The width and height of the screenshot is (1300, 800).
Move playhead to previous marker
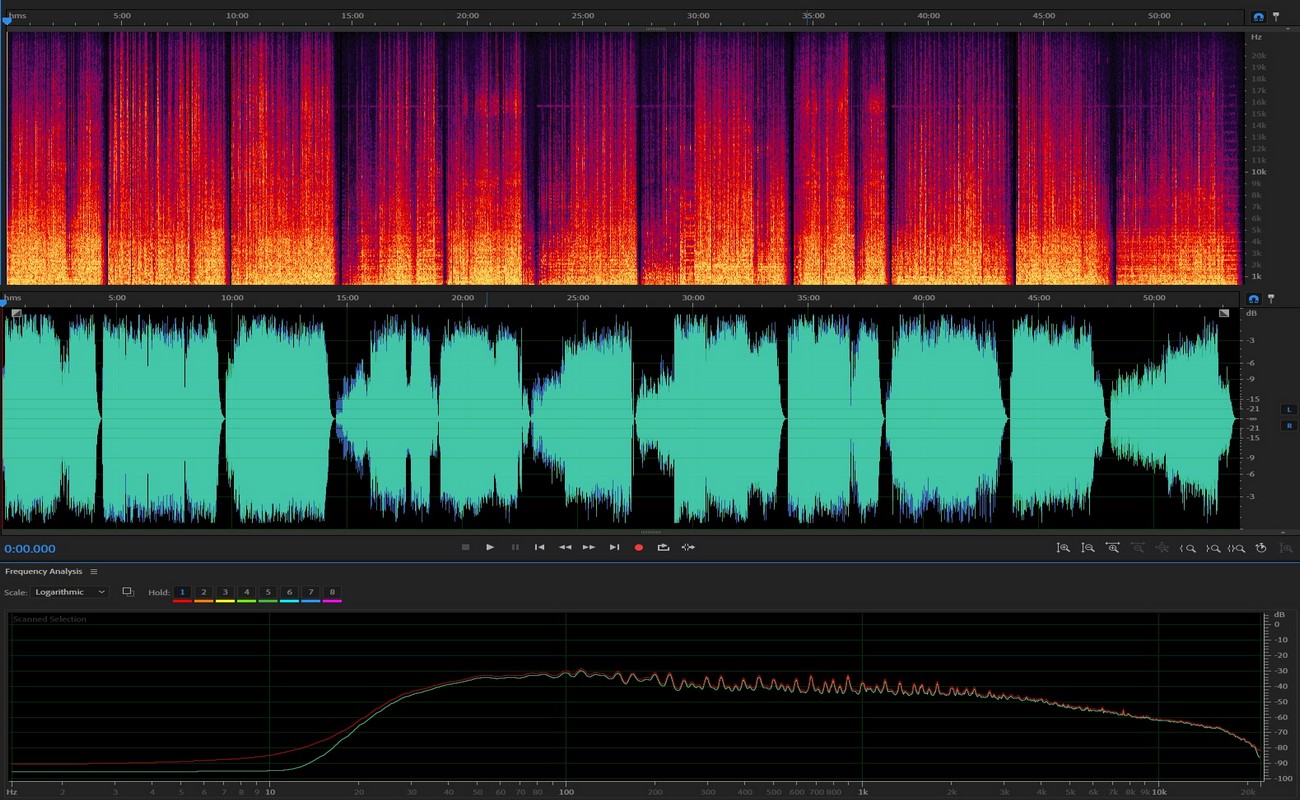point(539,547)
